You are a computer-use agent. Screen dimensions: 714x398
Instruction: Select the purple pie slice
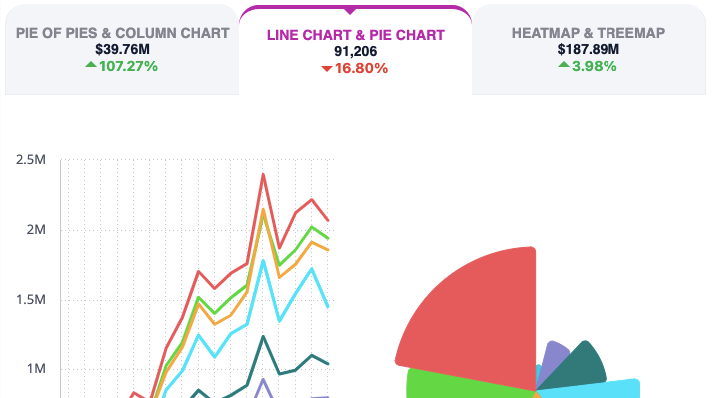(x=556, y=355)
